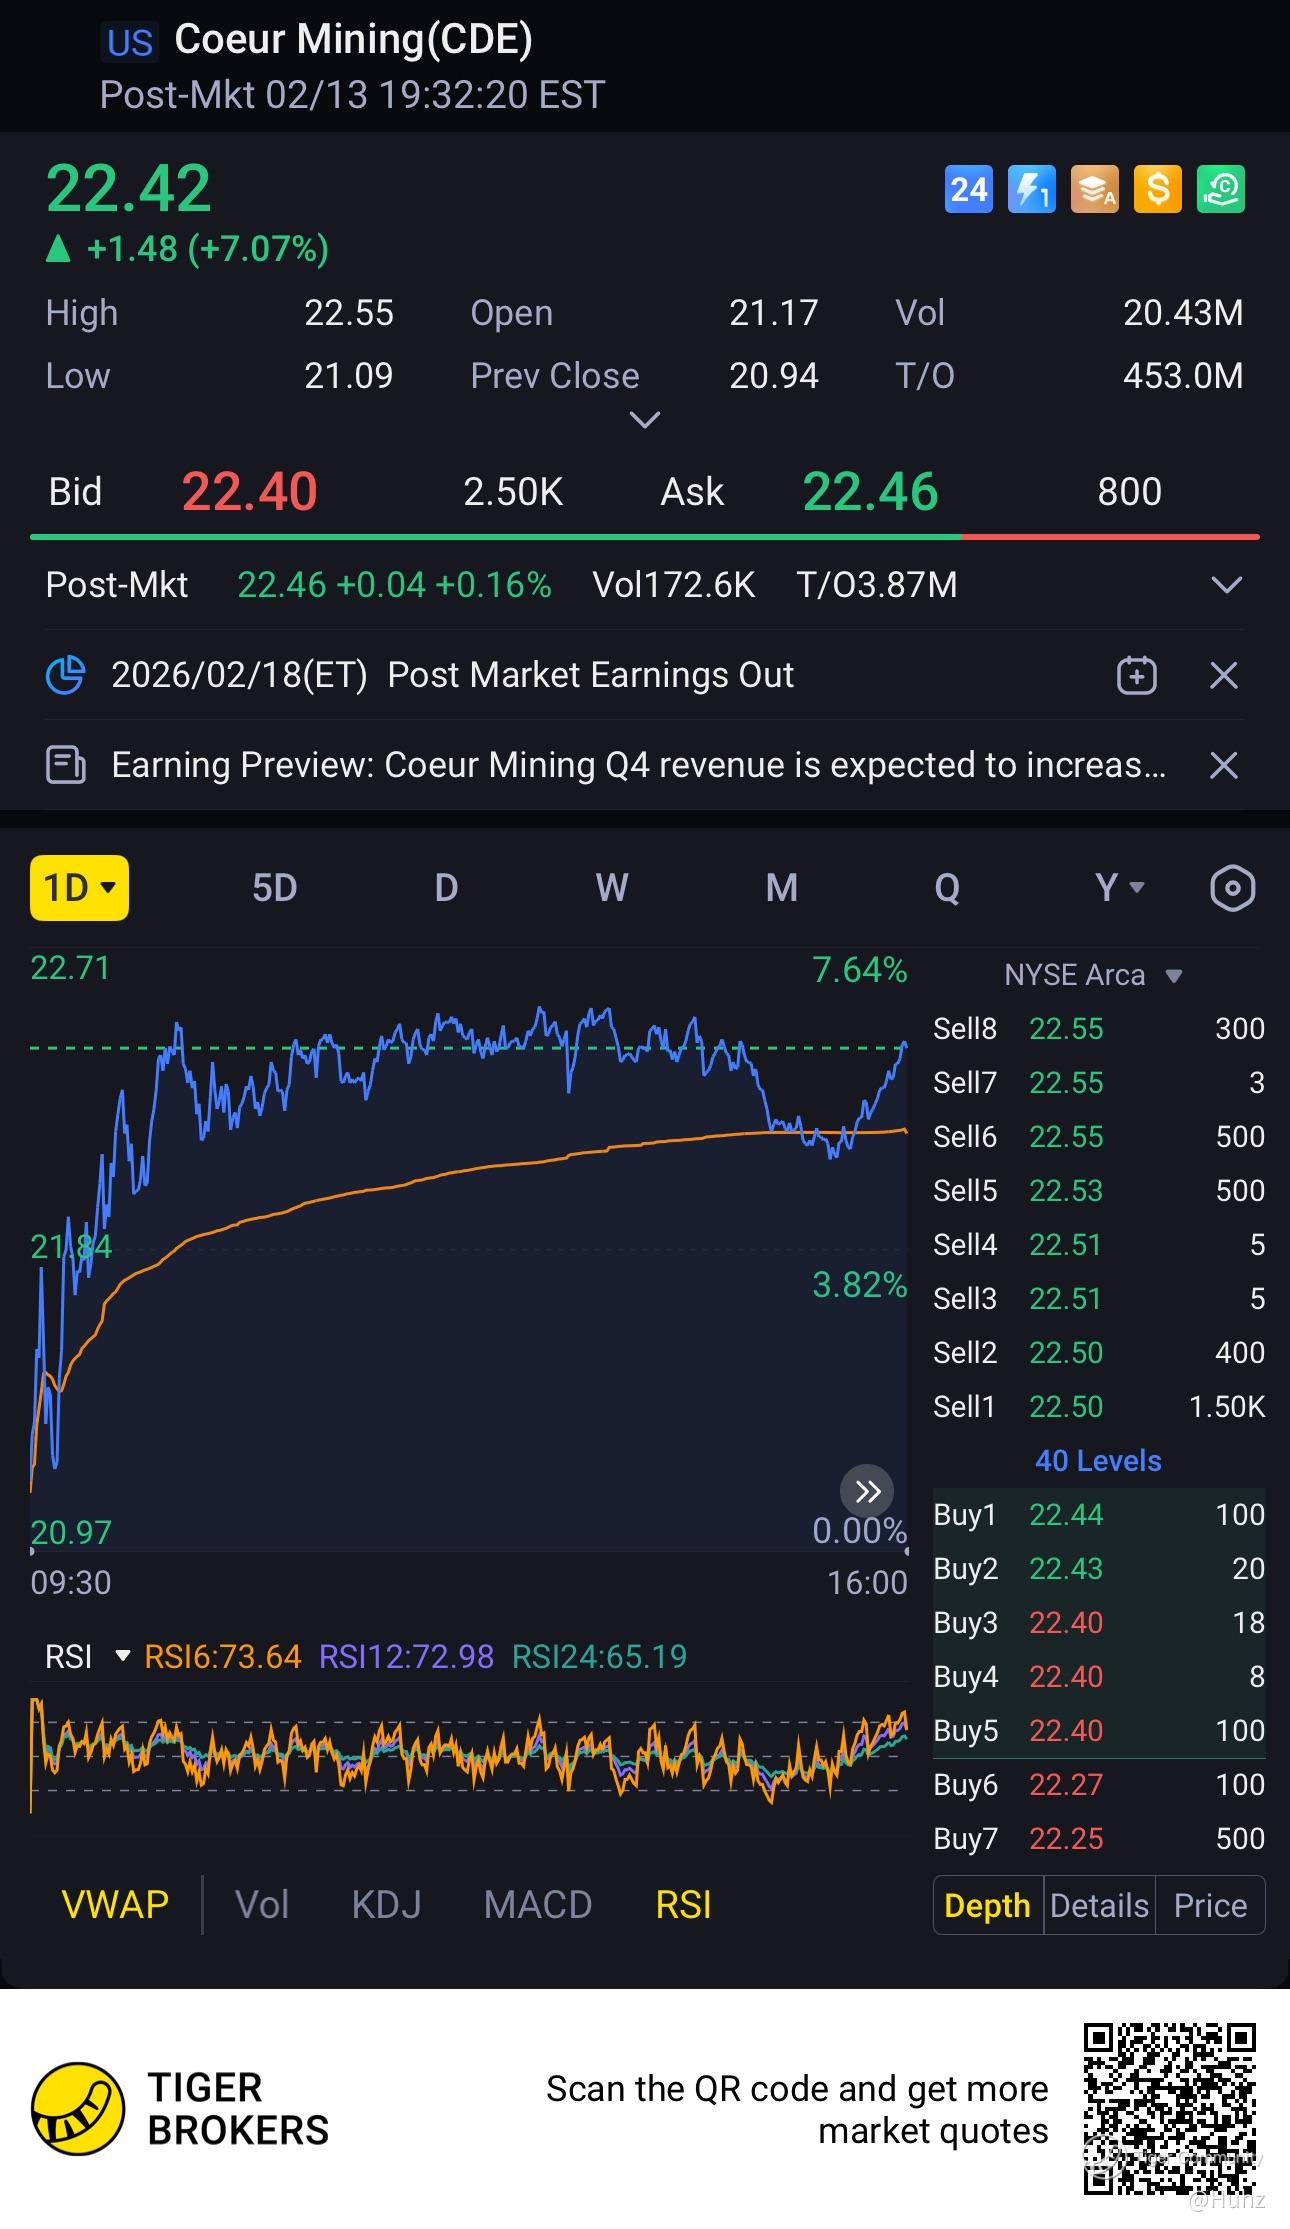1290x2229 pixels.
Task: Tap the news article icon
Action: coord(66,765)
